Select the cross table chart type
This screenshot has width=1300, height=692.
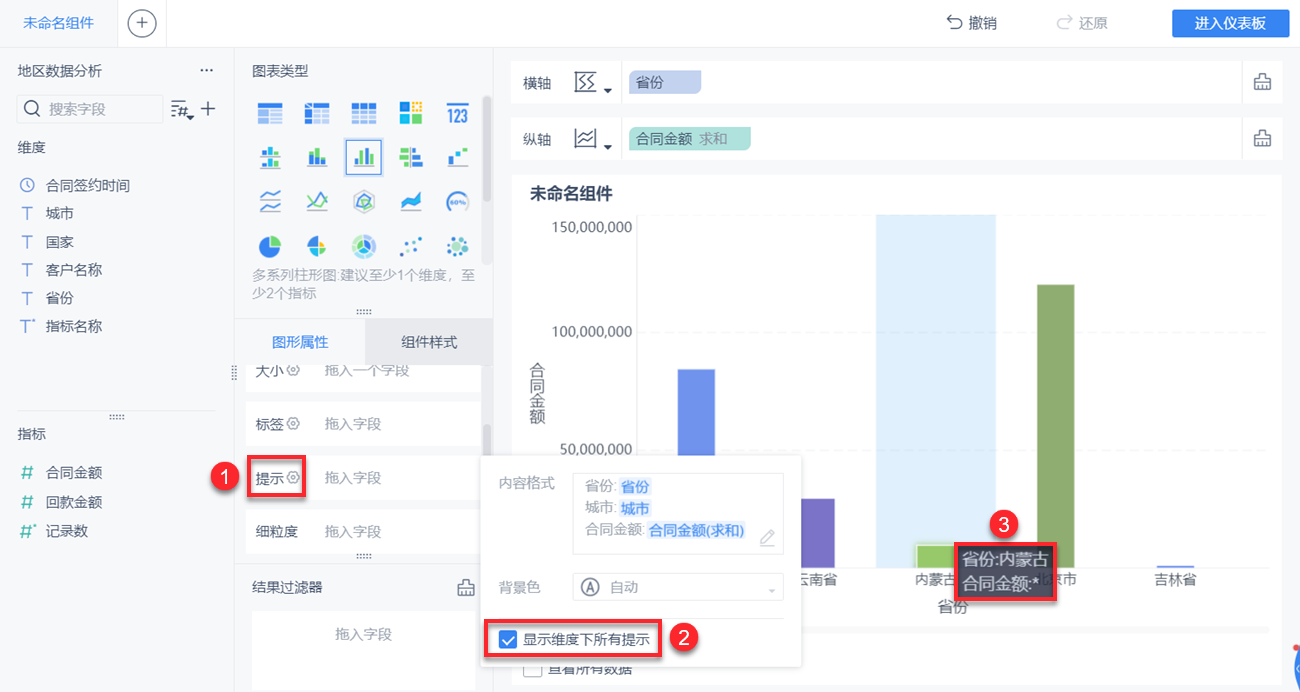pos(317,113)
